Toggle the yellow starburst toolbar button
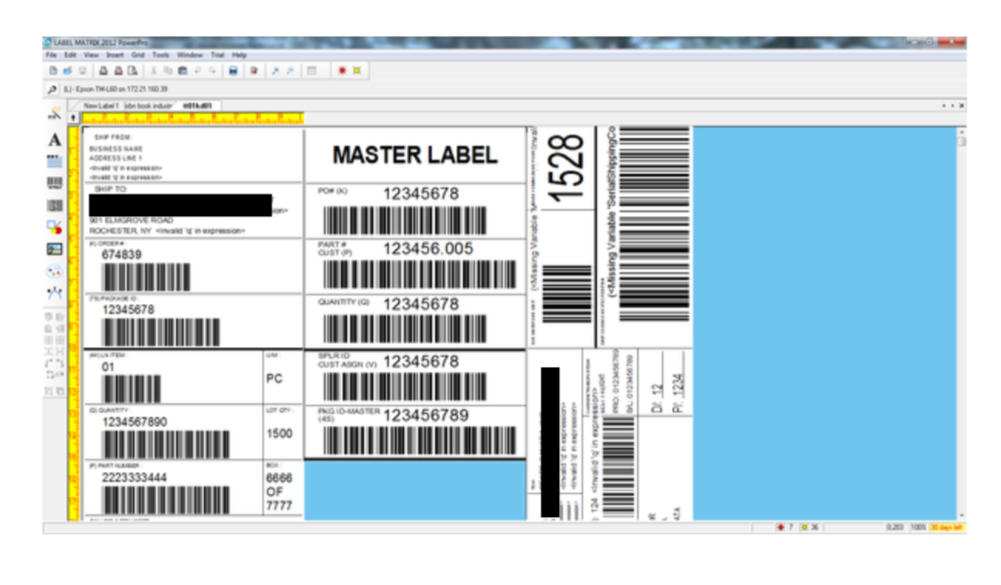The image size is (1001, 585). point(355,70)
